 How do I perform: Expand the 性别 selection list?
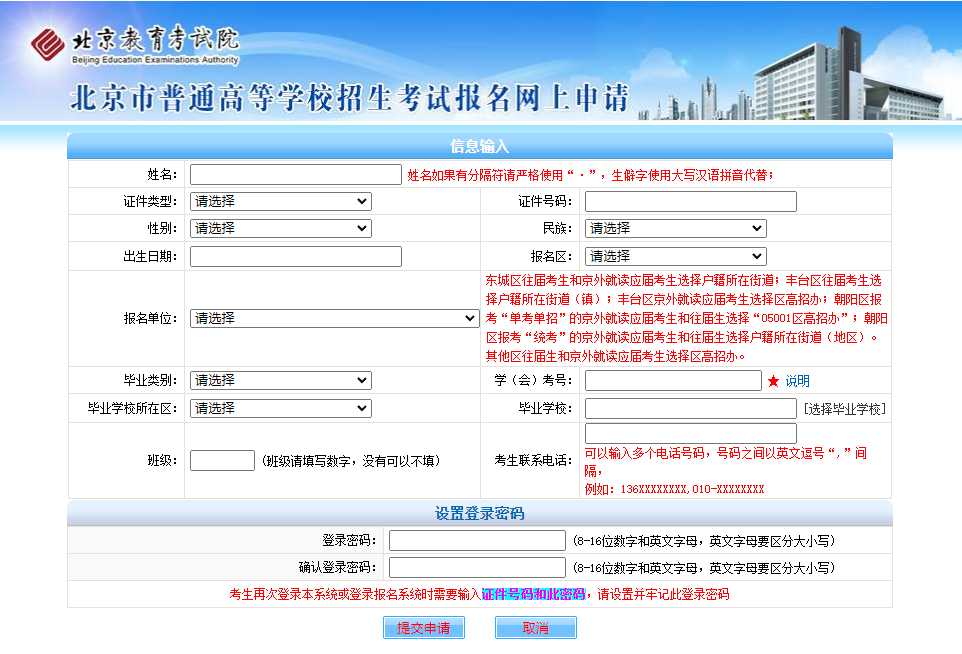point(280,228)
